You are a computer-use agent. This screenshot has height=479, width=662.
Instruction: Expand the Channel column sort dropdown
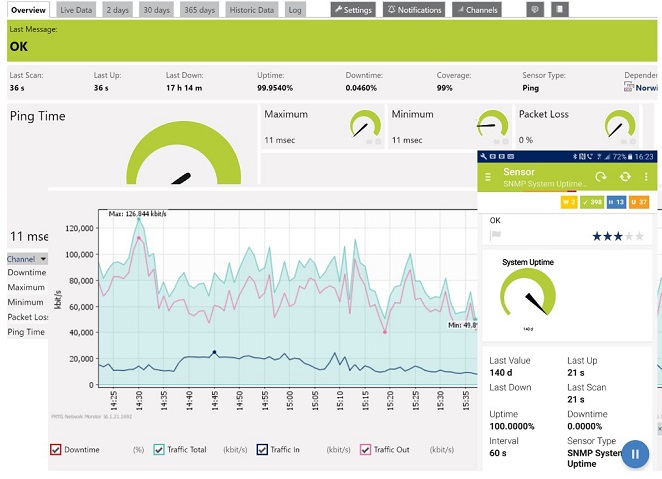point(43,259)
